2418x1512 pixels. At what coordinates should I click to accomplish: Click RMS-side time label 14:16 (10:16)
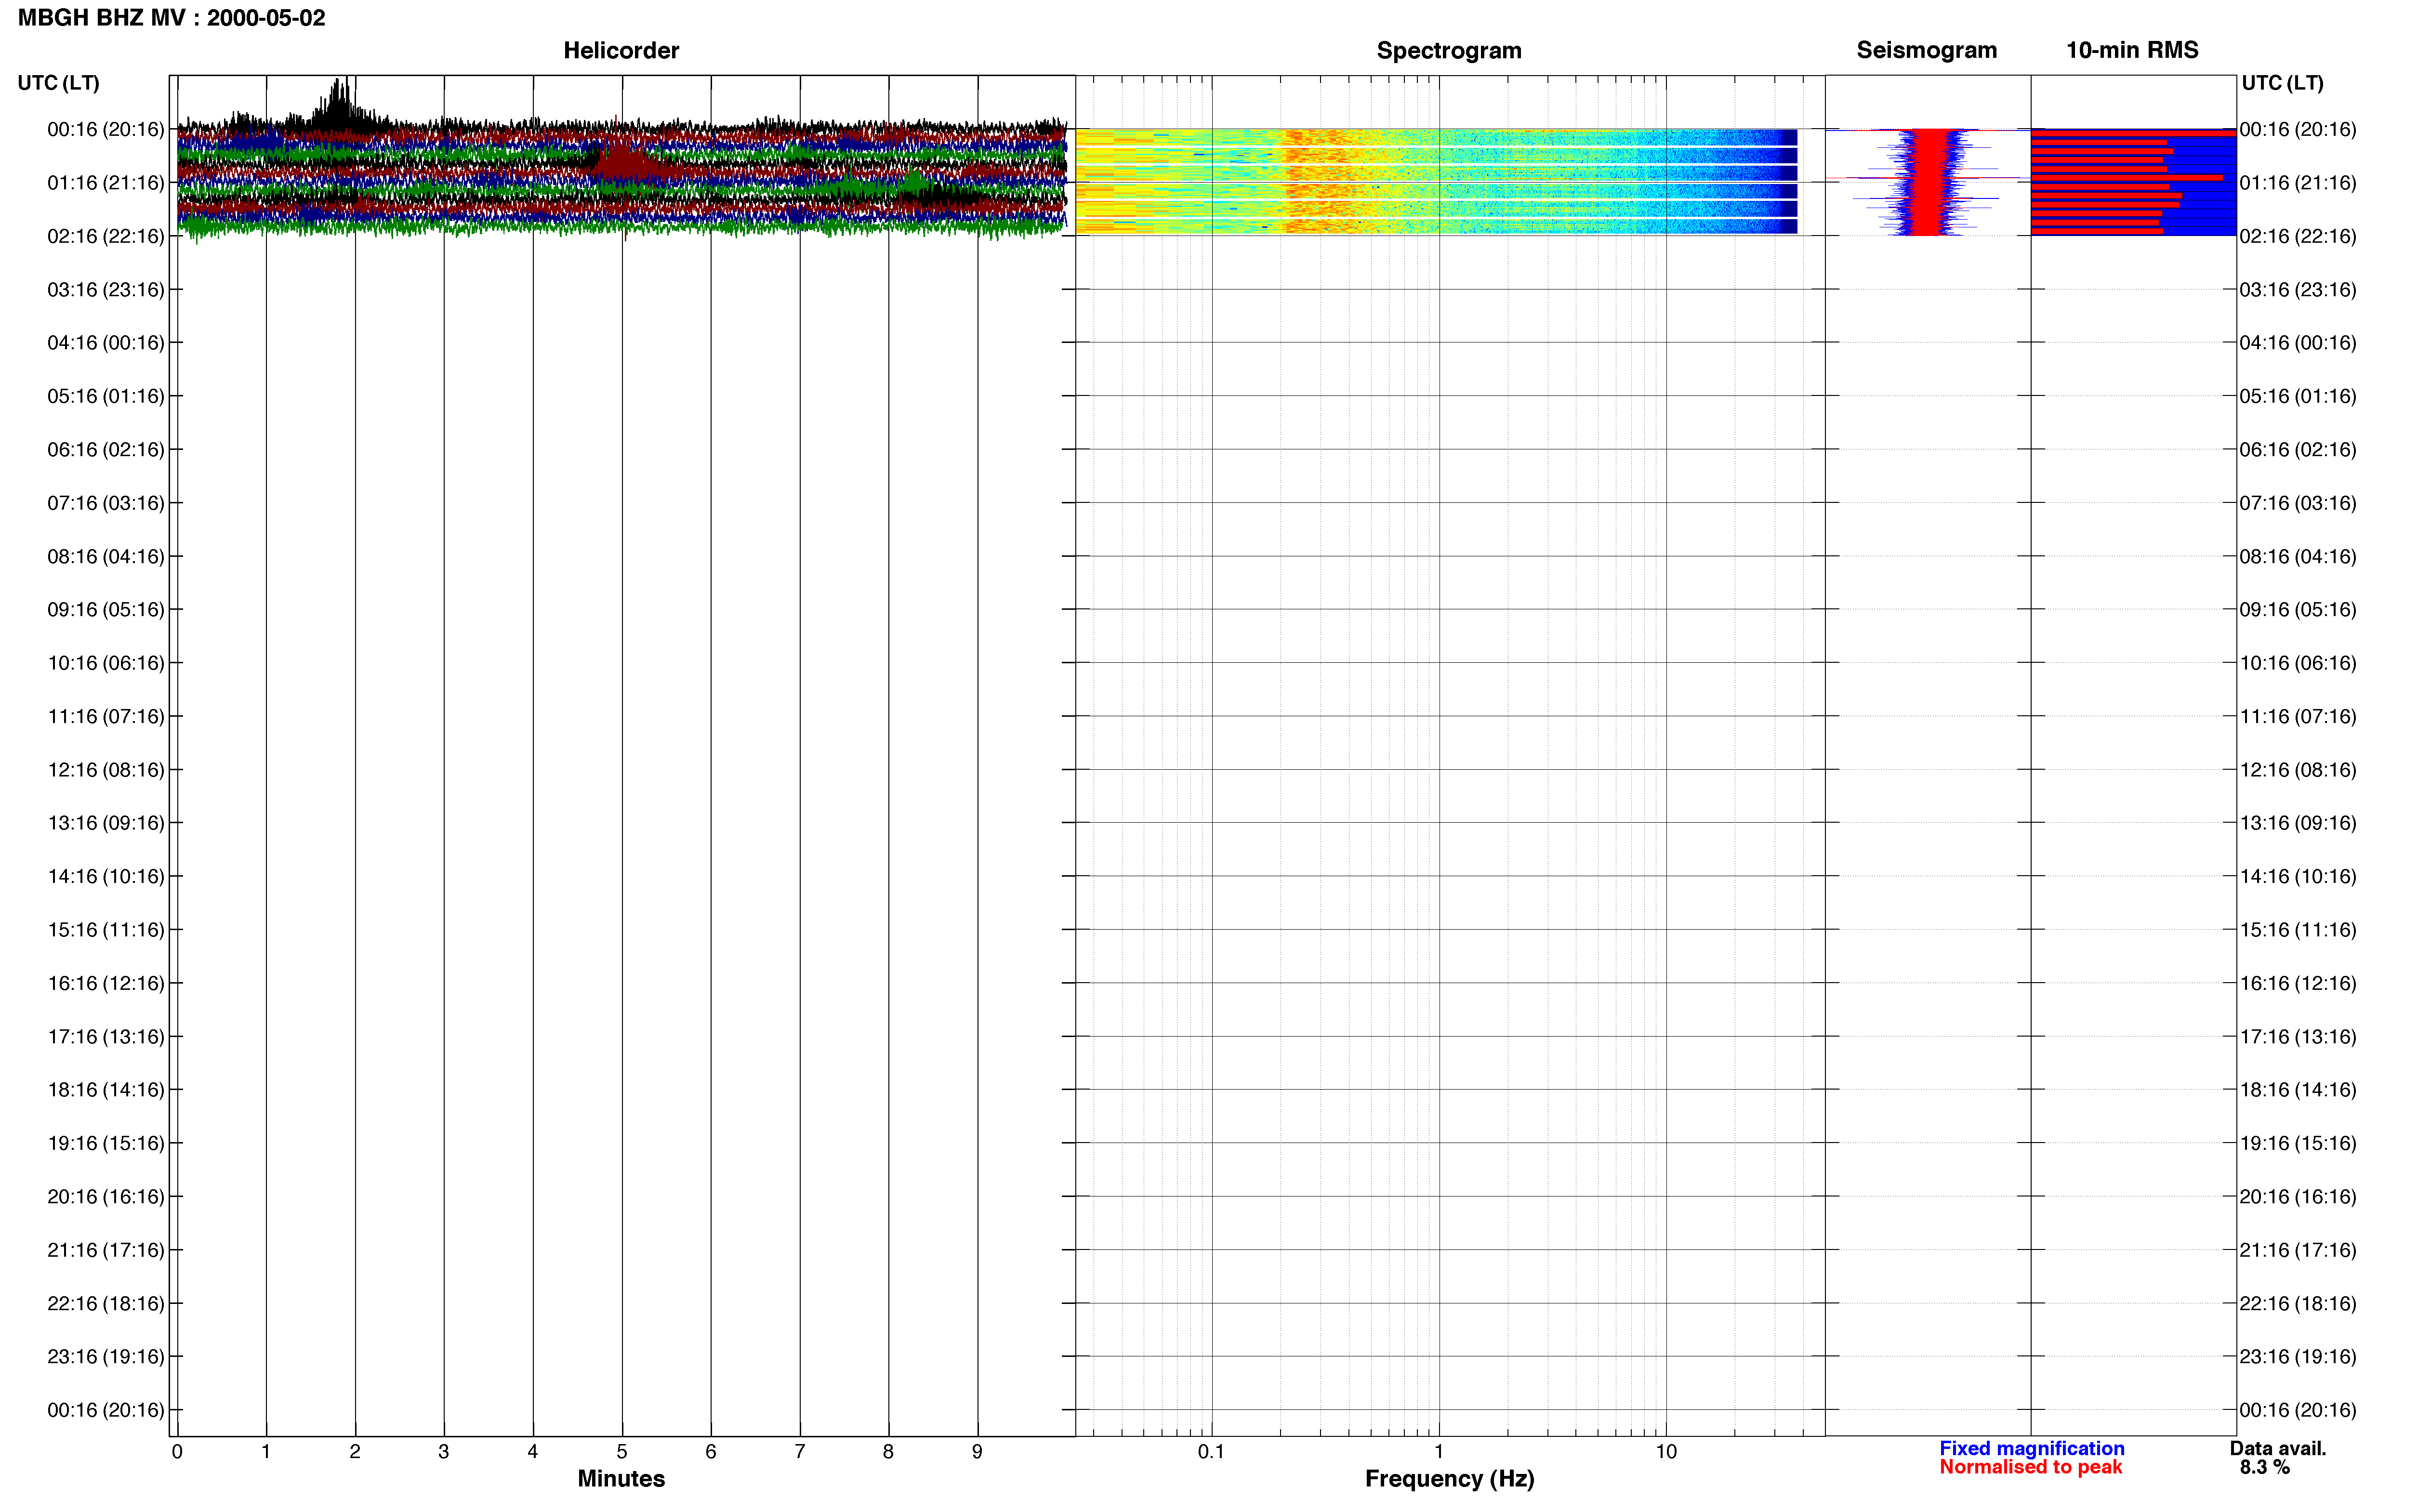(x=2298, y=876)
